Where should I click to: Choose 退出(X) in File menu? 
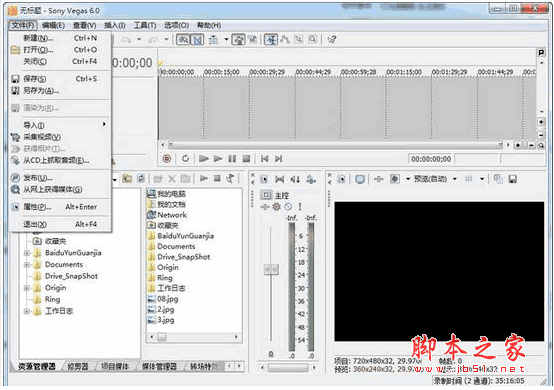[x=60, y=224]
